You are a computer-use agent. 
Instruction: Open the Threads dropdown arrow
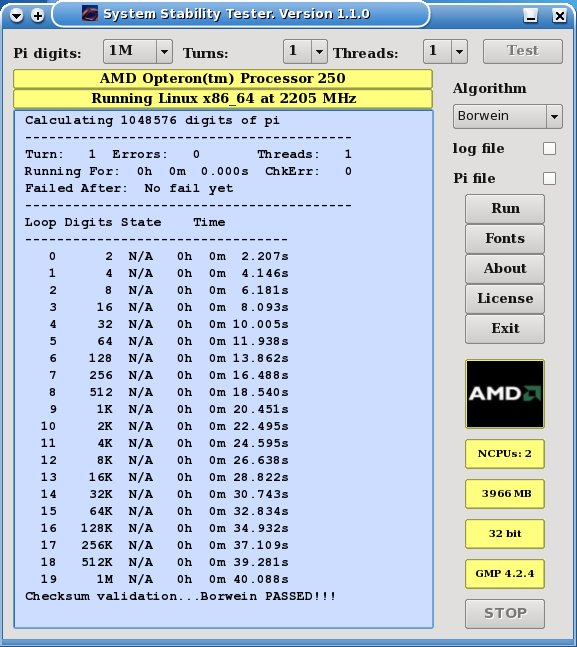(x=459, y=52)
